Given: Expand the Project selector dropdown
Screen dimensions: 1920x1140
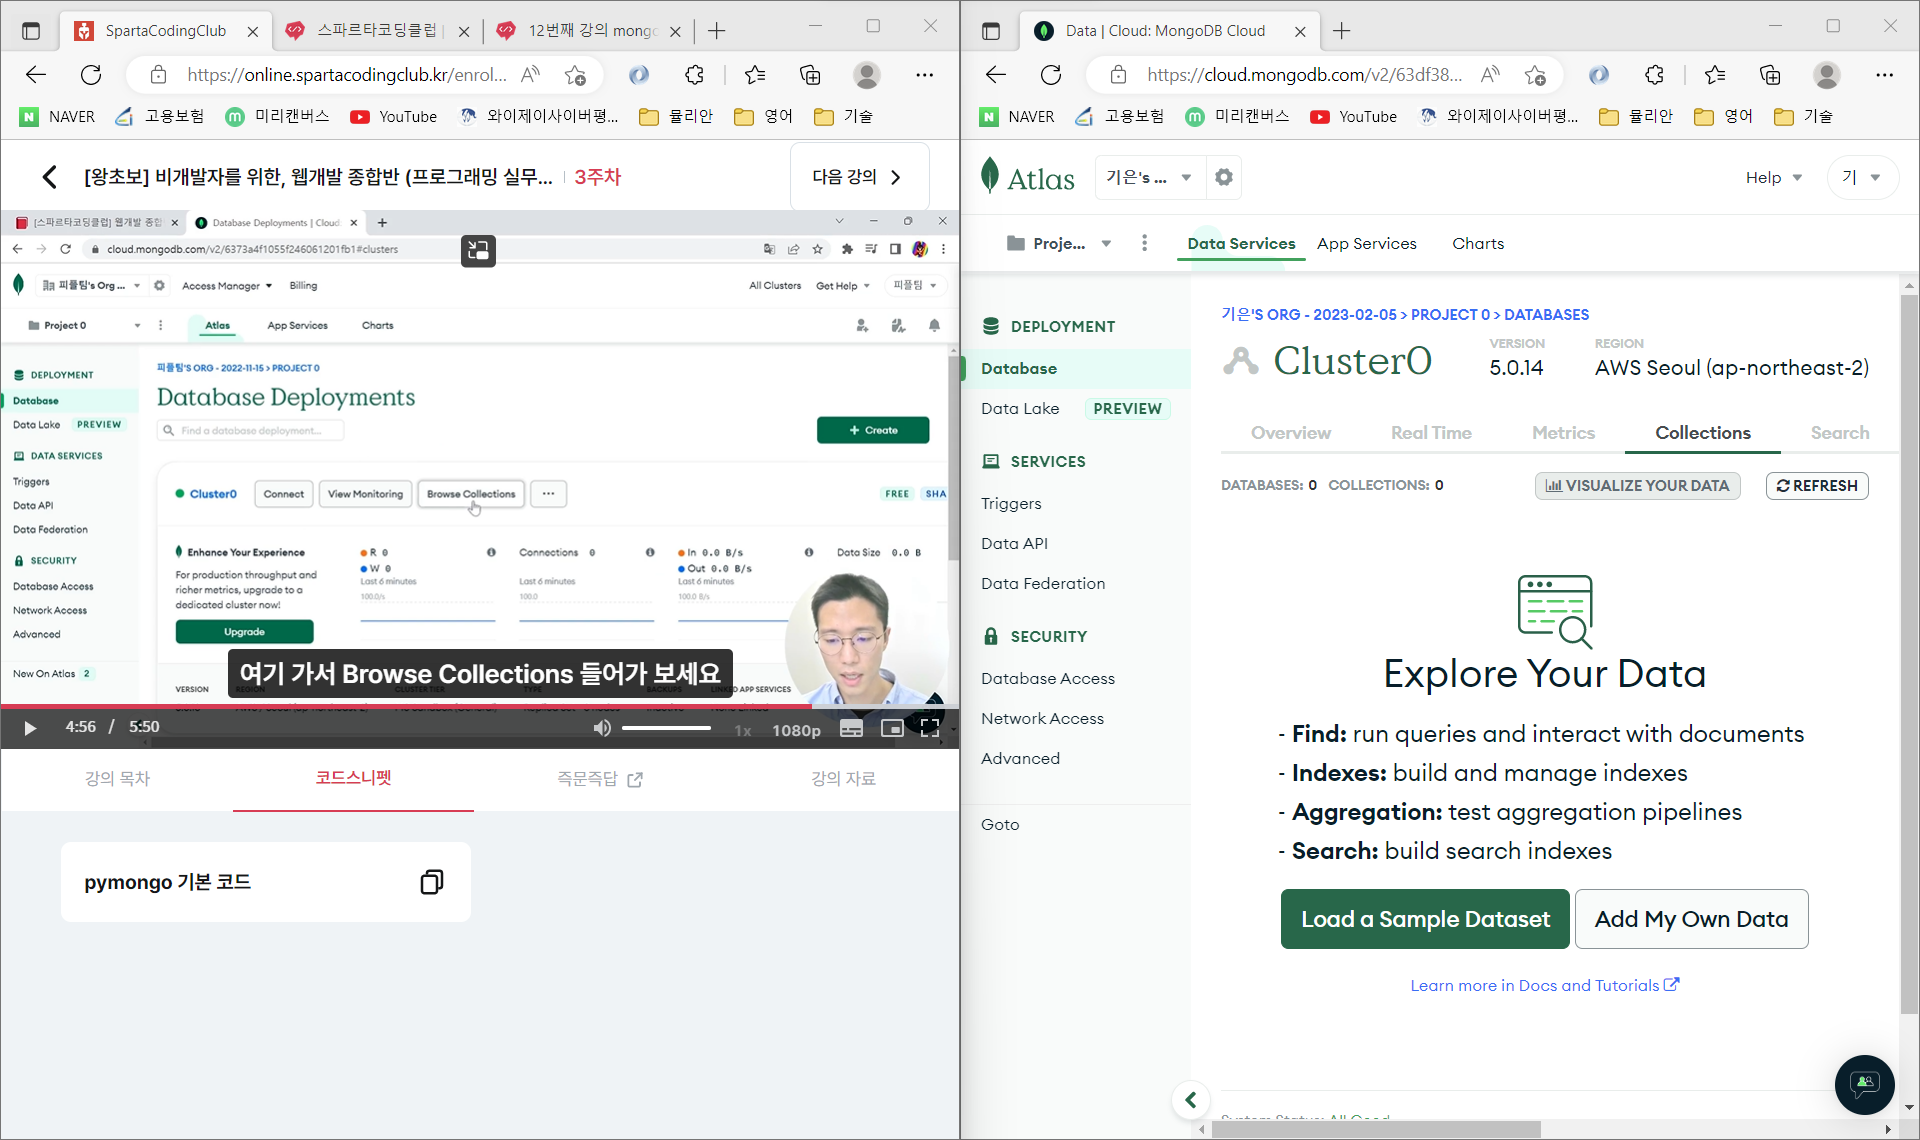Looking at the screenshot, I should coord(1060,243).
